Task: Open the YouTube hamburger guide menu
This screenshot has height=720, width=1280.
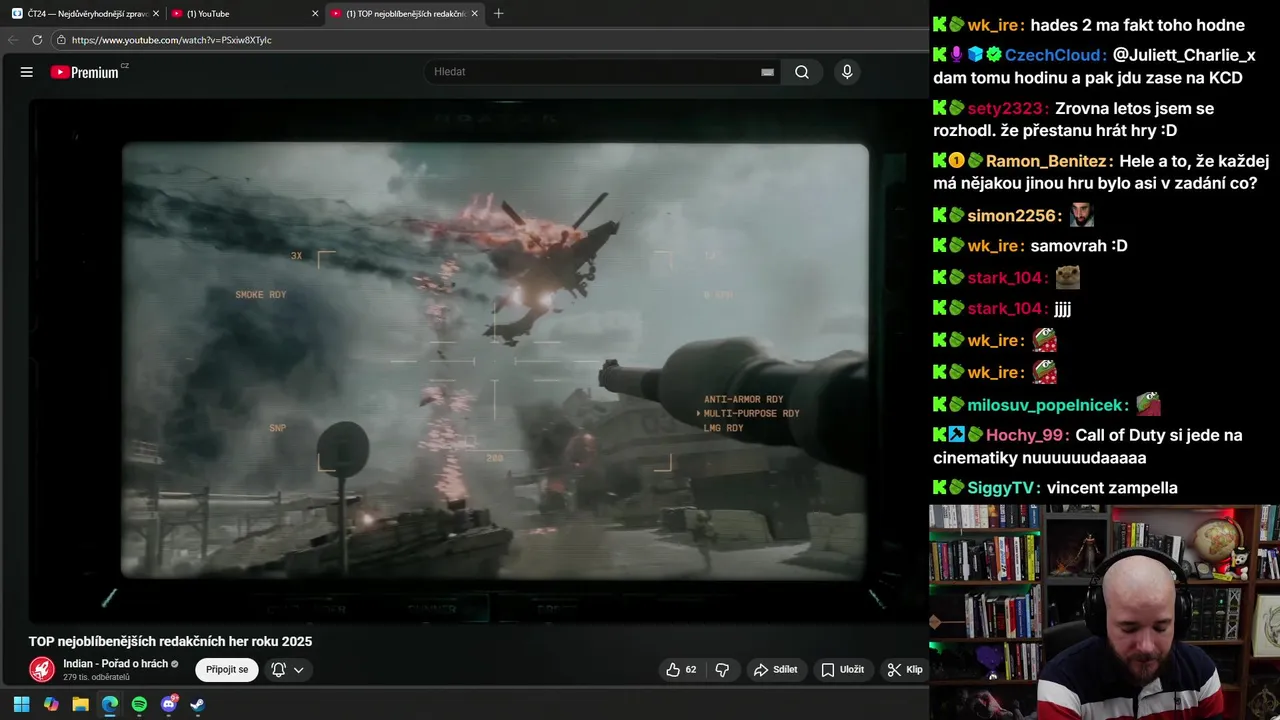Action: (x=27, y=72)
